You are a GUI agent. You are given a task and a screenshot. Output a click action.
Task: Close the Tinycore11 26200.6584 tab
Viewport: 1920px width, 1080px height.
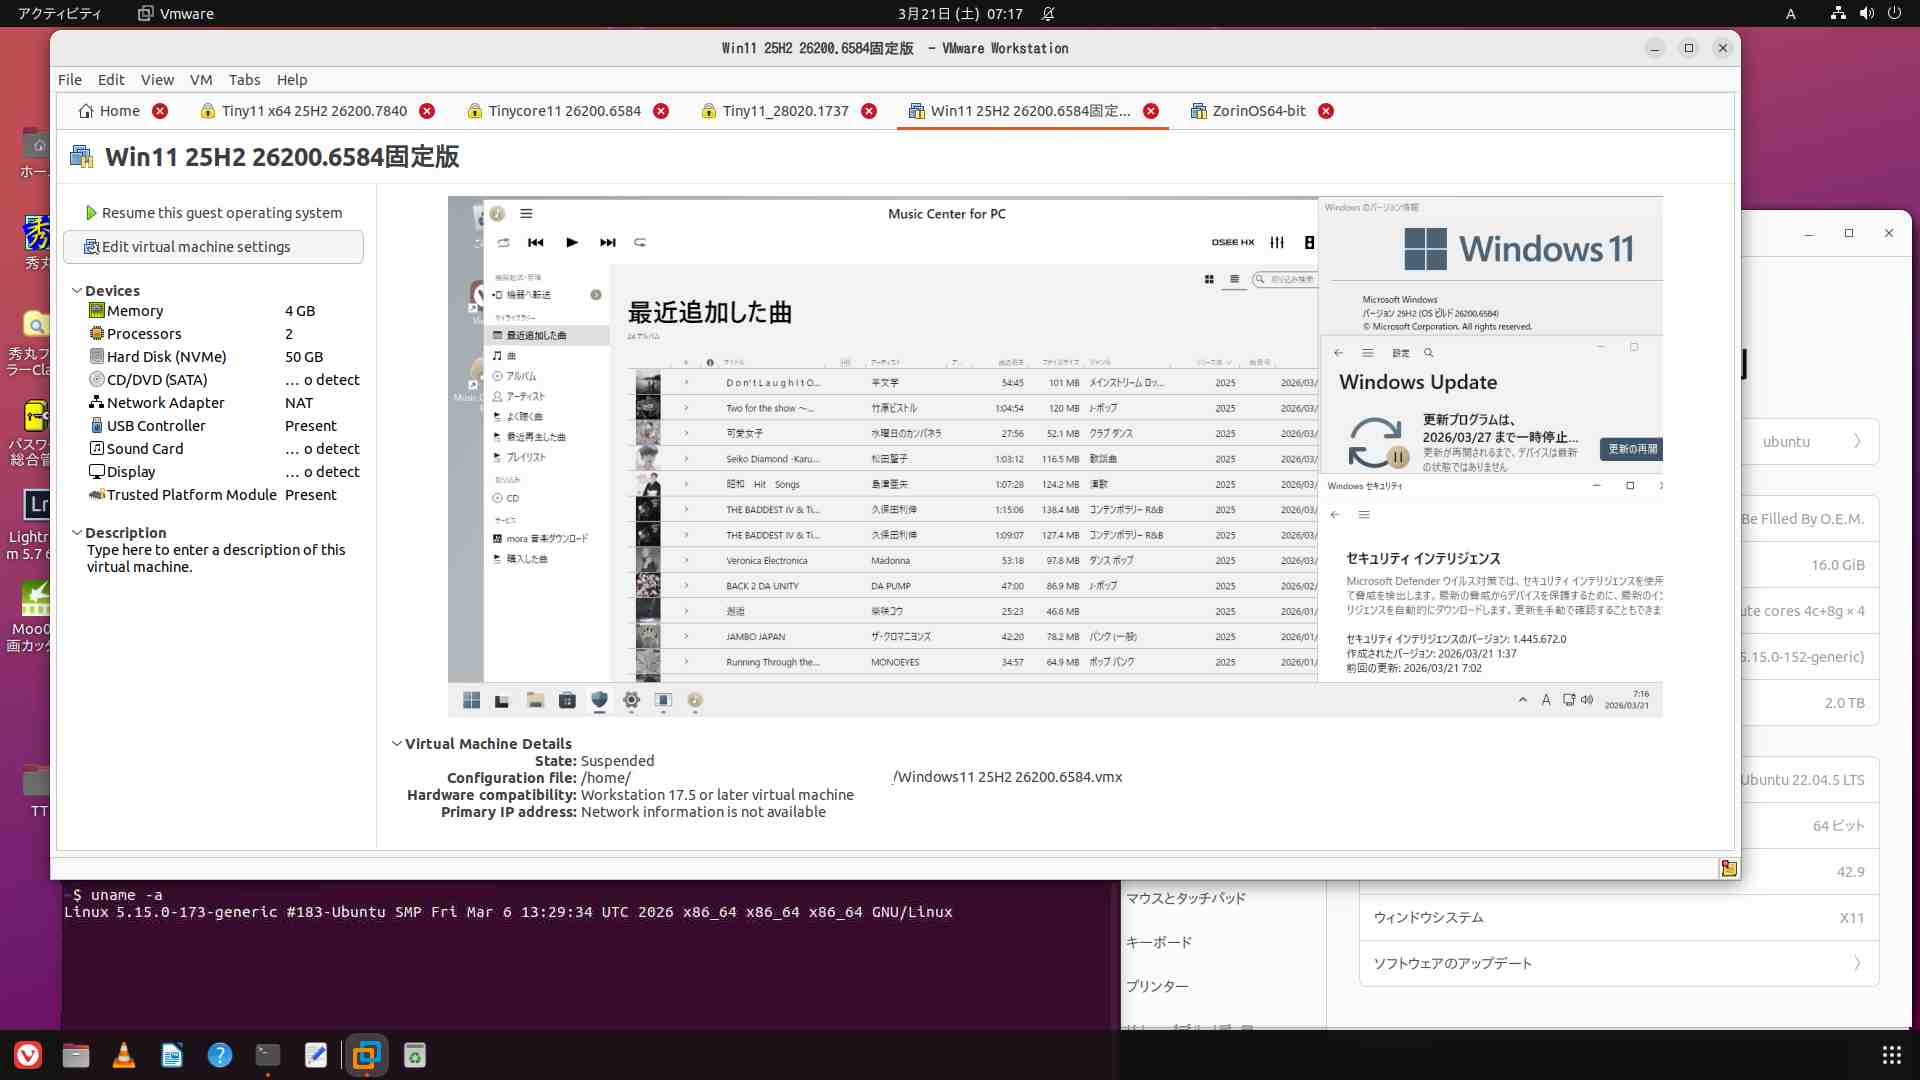(661, 111)
